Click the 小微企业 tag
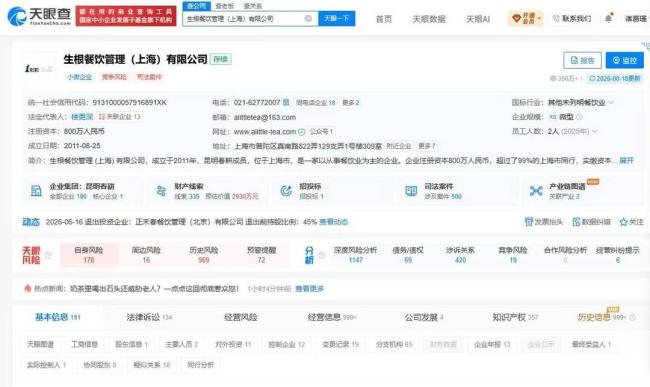650x387 pixels. point(79,77)
